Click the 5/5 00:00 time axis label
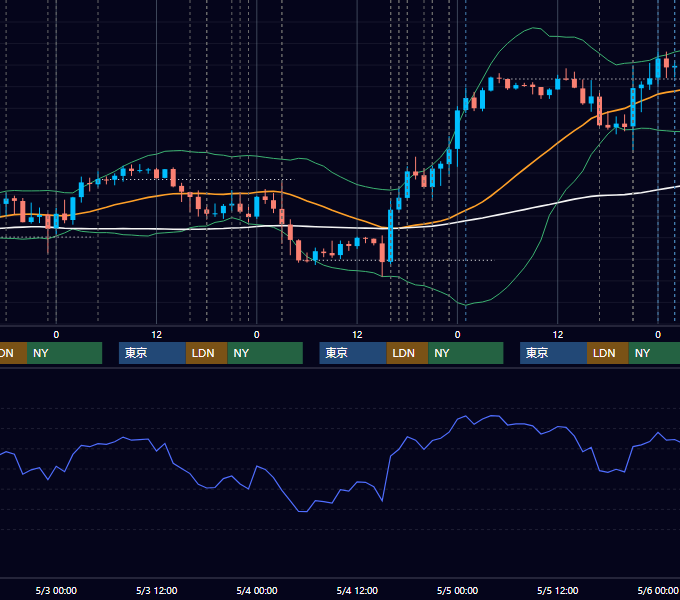680x600 pixels. pyautogui.click(x=457, y=590)
